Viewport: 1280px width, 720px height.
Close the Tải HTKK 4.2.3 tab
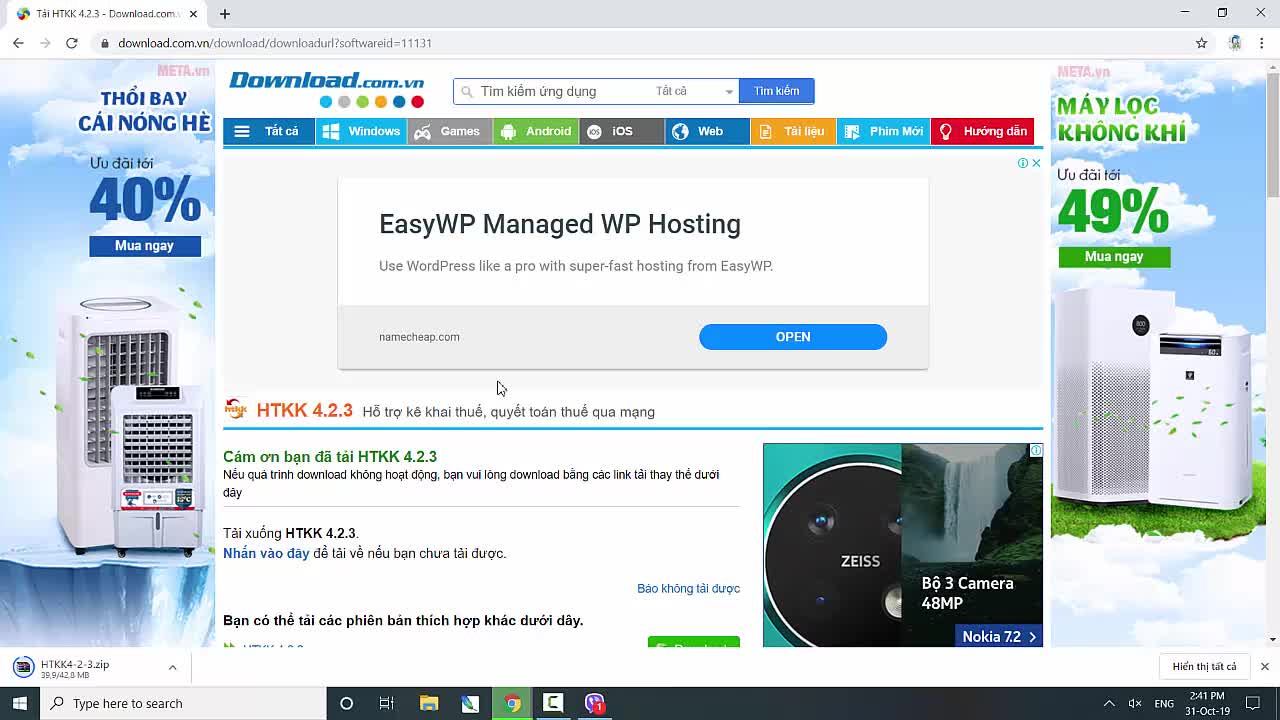pos(193,14)
